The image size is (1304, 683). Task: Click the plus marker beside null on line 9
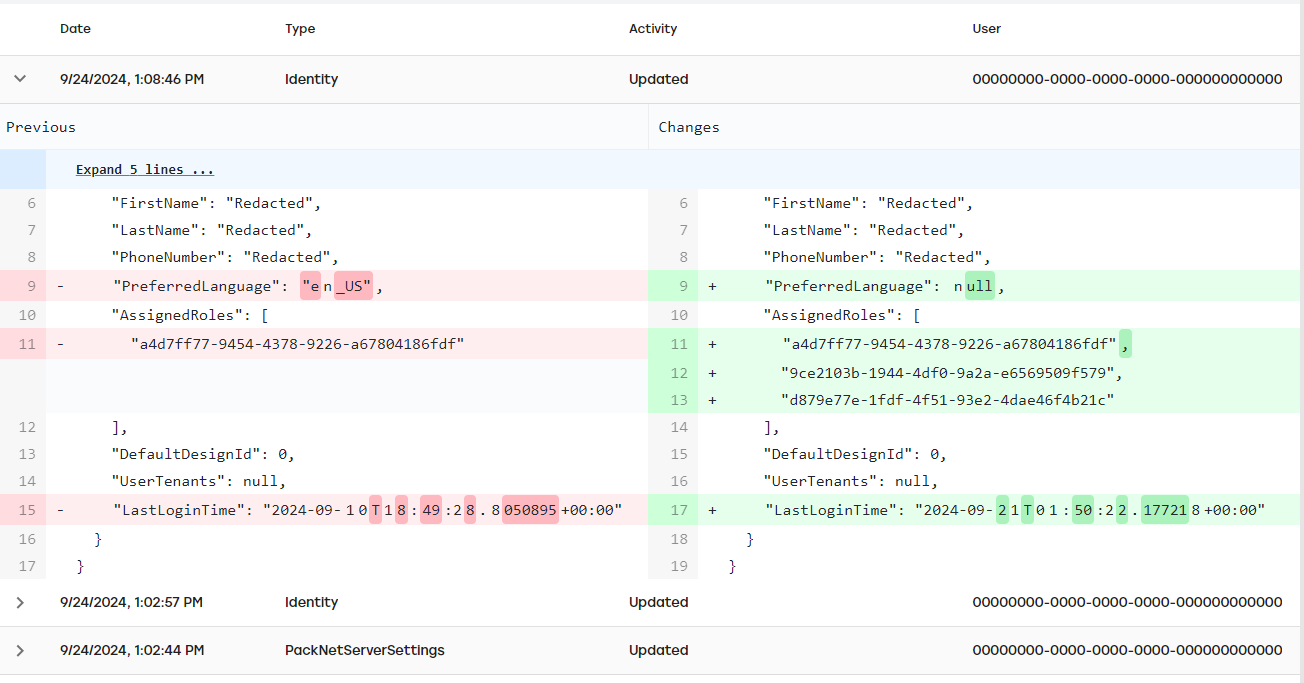(712, 286)
